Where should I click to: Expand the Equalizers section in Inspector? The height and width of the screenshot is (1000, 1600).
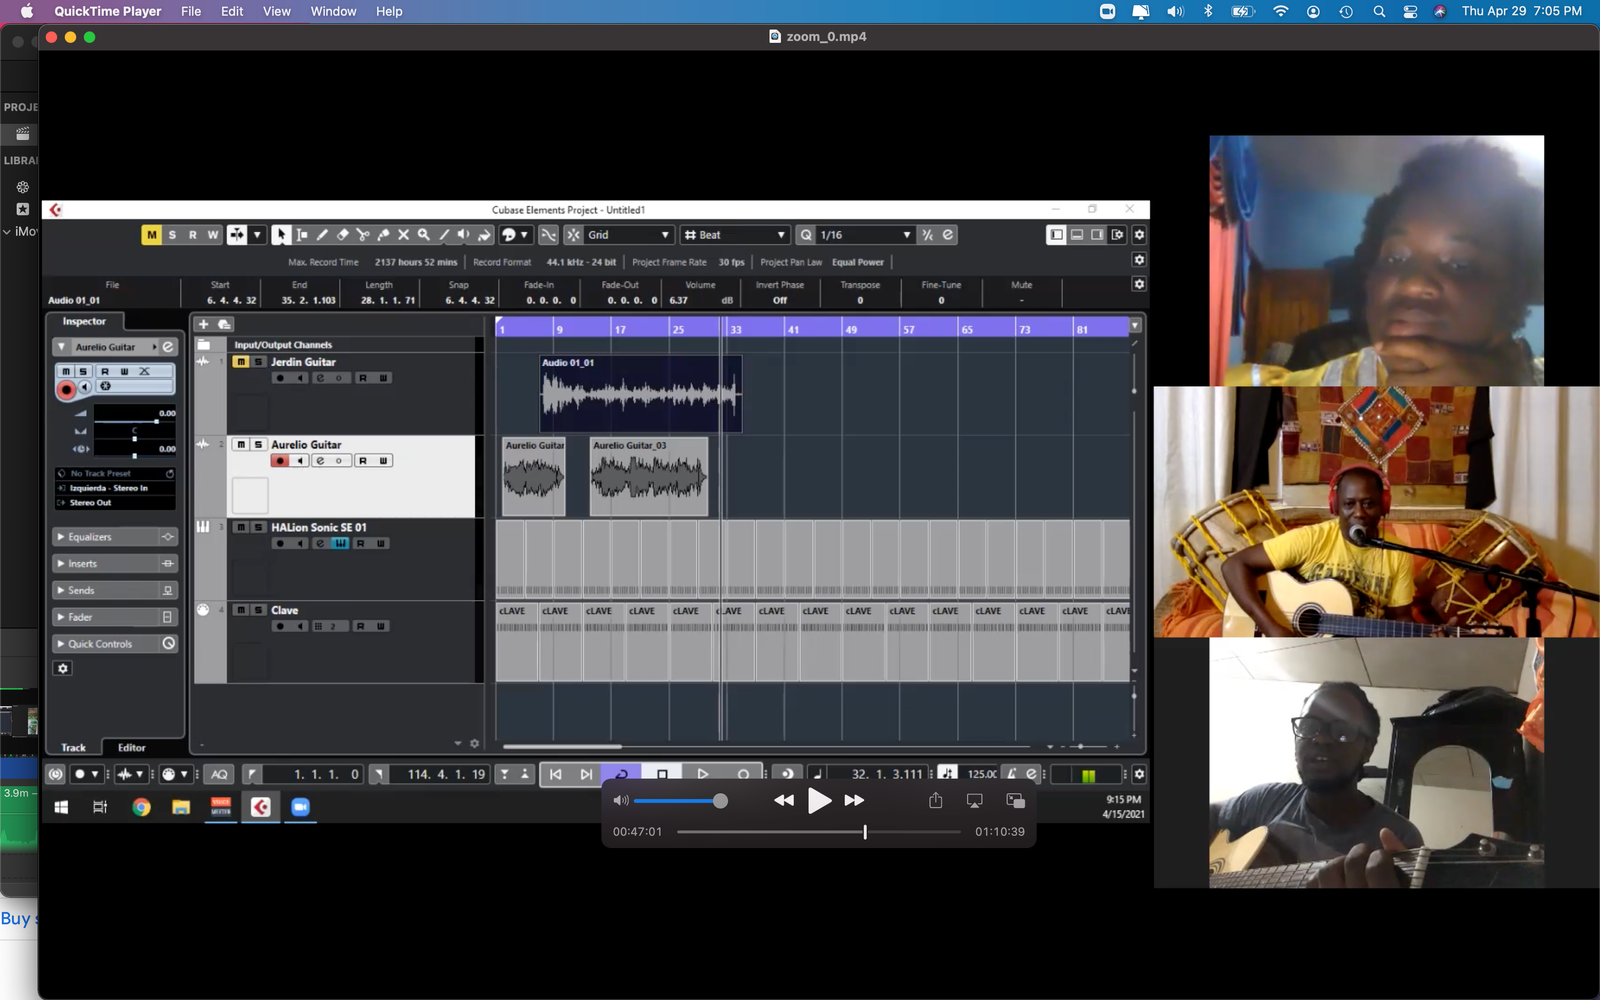[x=90, y=537]
